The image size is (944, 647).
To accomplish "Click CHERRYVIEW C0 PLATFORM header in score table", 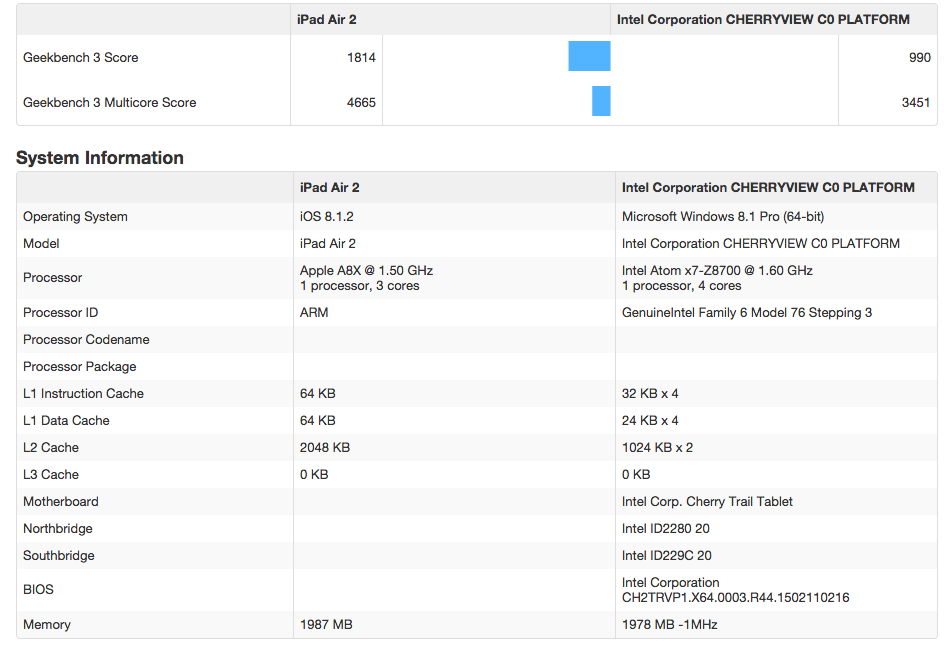I will click(x=763, y=19).
